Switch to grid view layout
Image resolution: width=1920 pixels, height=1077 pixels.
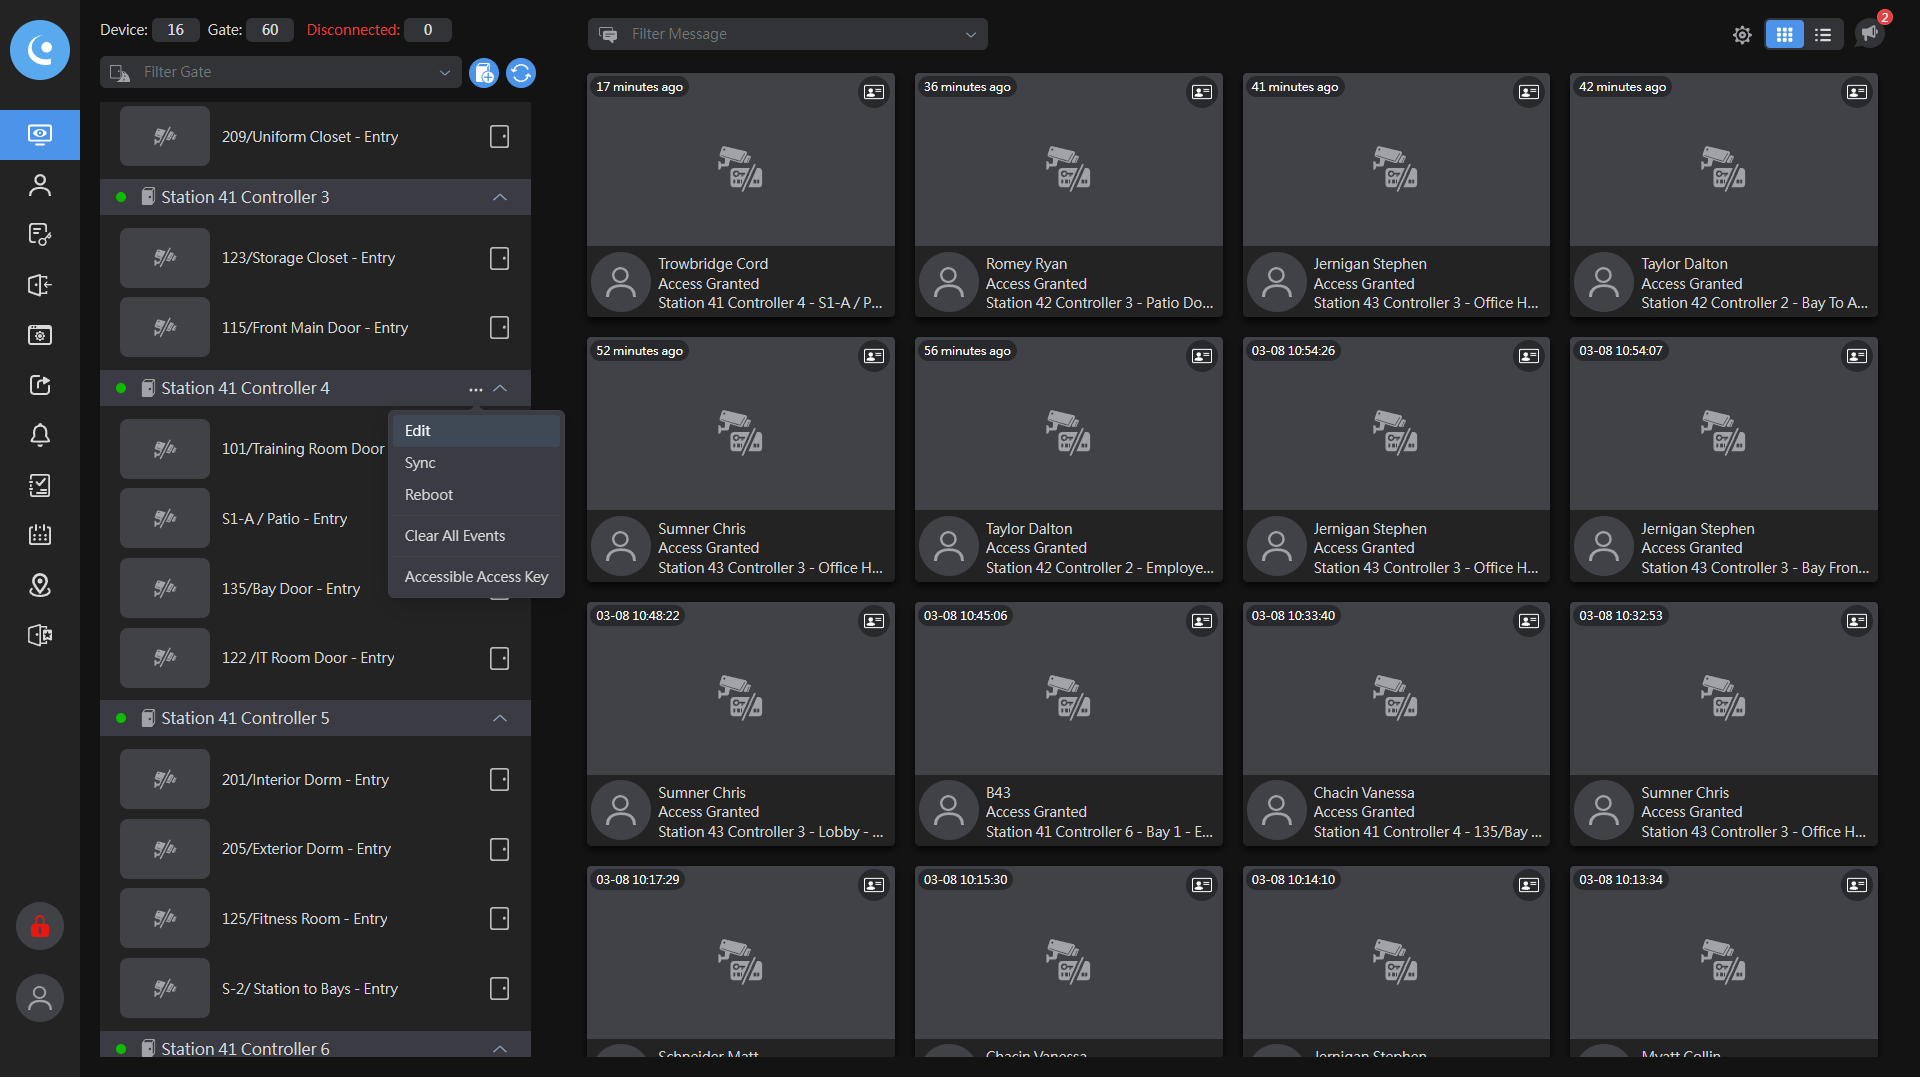(x=1784, y=35)
